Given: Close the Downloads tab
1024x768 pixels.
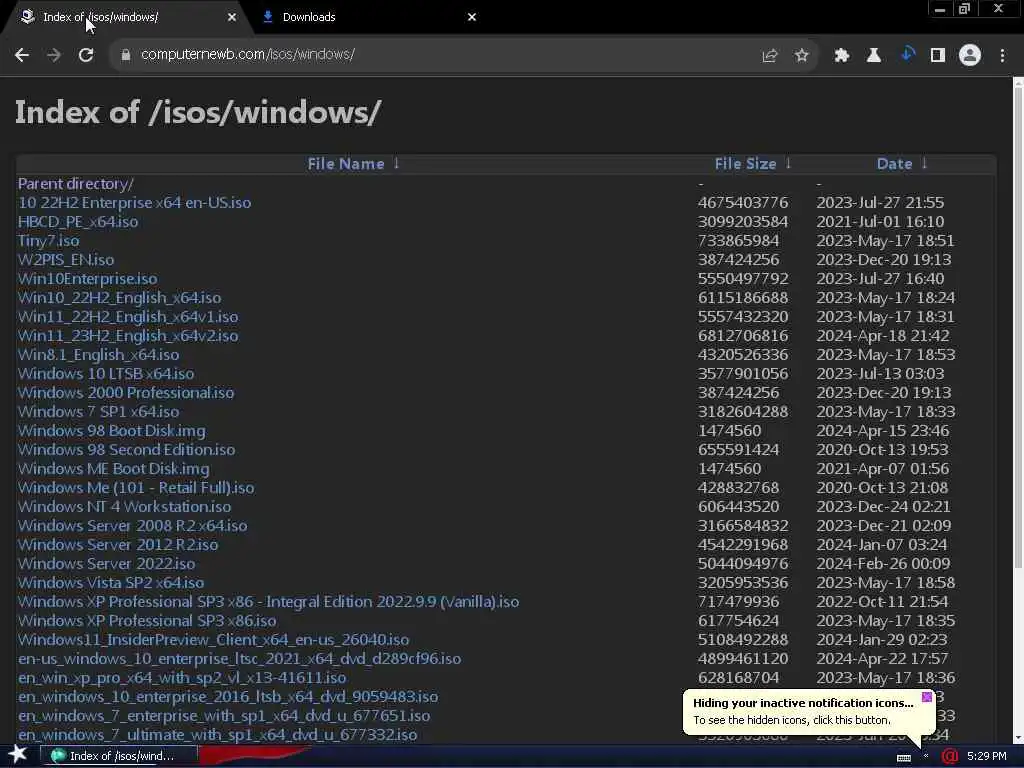Looking at the screenshot, I should (472, 17).
